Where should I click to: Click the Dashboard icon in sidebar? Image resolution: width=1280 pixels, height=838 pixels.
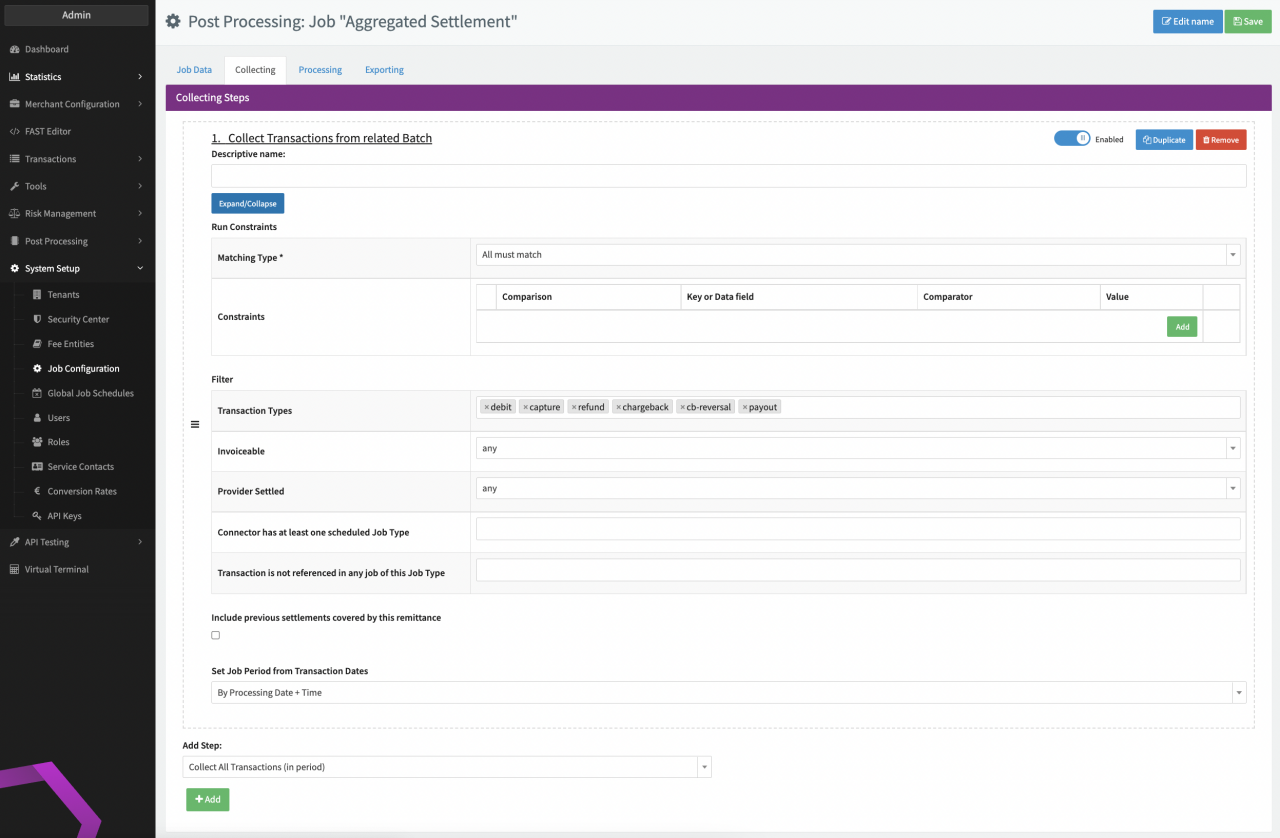[15, 49]
